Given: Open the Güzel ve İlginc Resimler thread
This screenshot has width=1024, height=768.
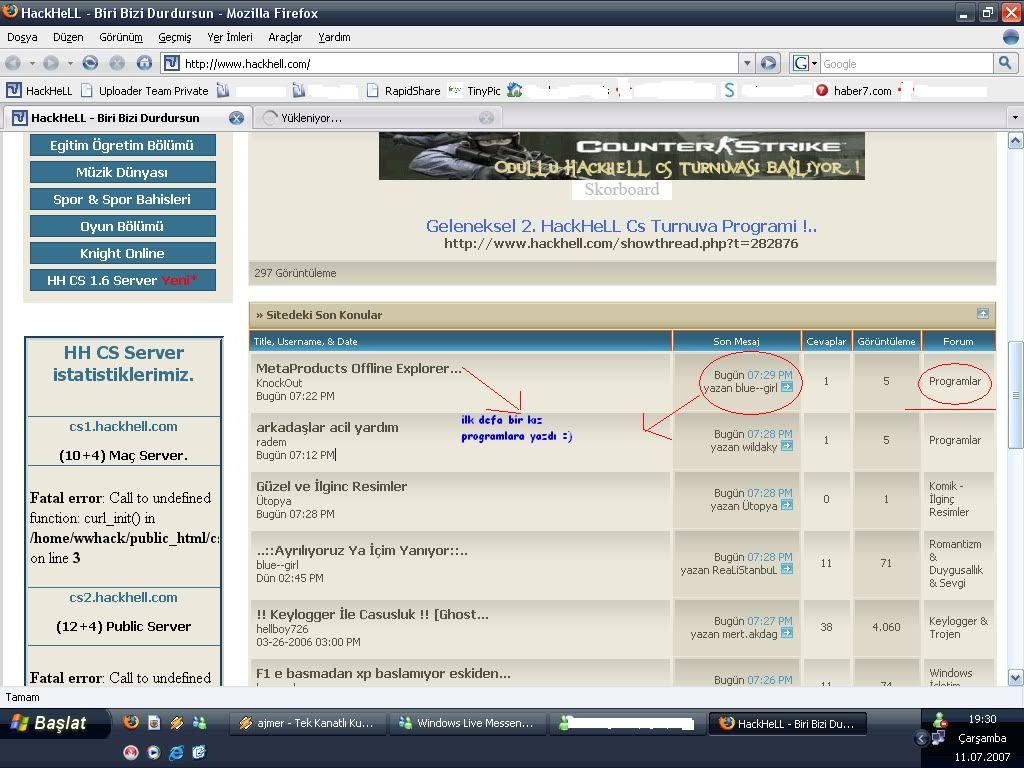Looking at the screenshot, I should (x=332, y=486).
